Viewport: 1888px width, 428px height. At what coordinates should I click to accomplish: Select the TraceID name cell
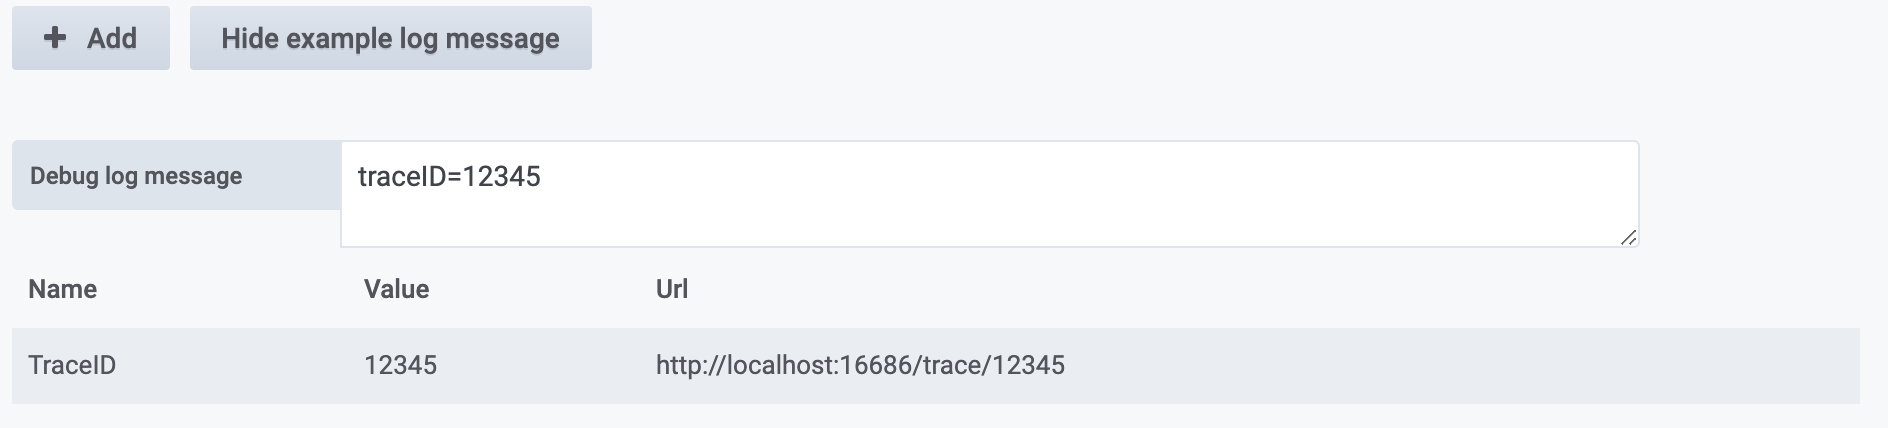(72, 365)
